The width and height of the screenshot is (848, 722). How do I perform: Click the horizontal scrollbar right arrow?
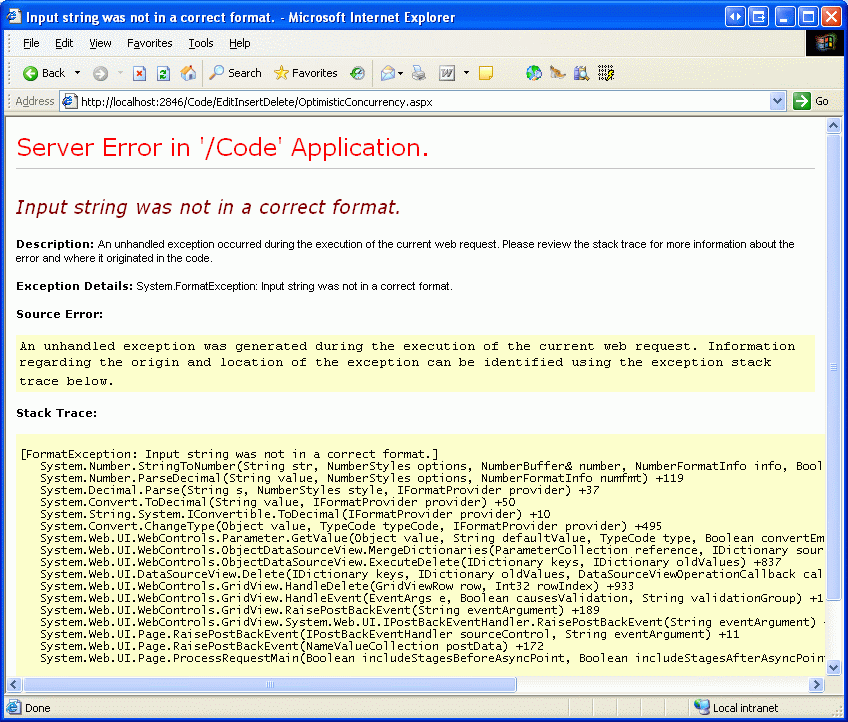click(816, 685)
